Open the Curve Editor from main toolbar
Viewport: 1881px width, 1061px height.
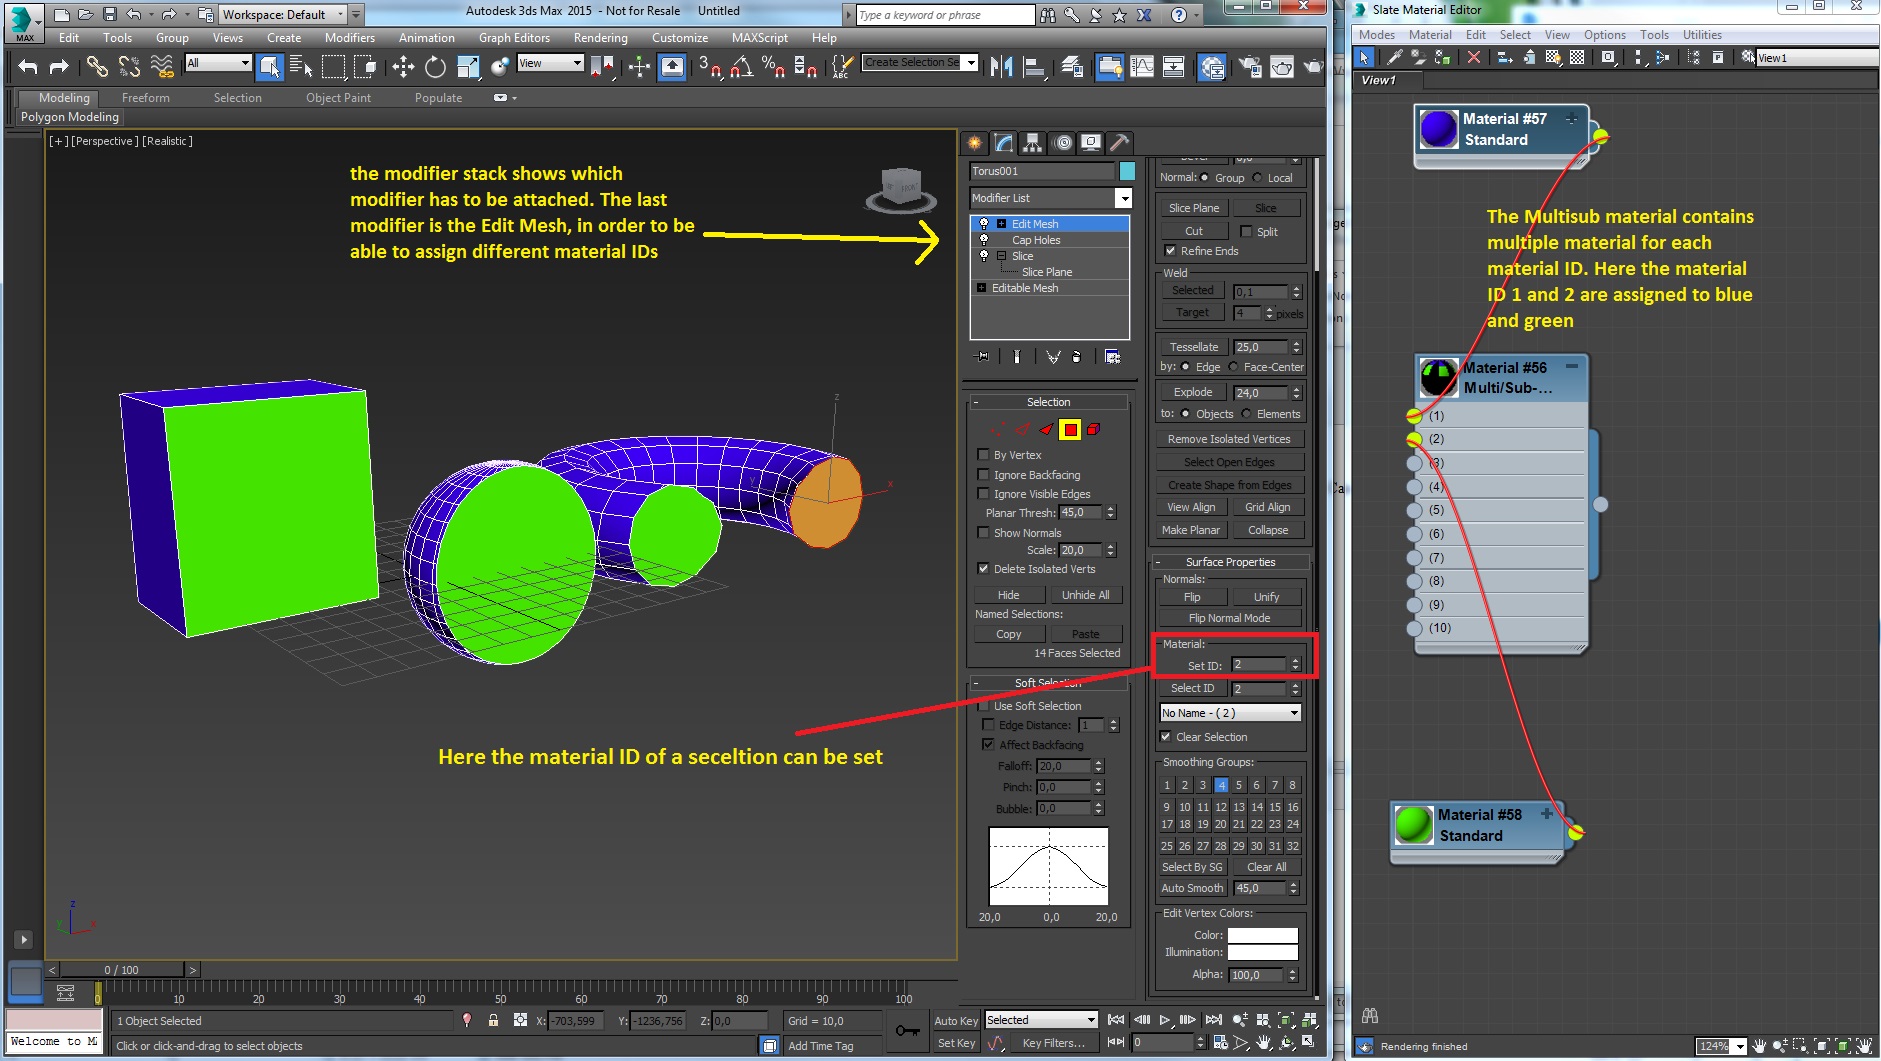pyautogui.click(x=1142, y=67)
